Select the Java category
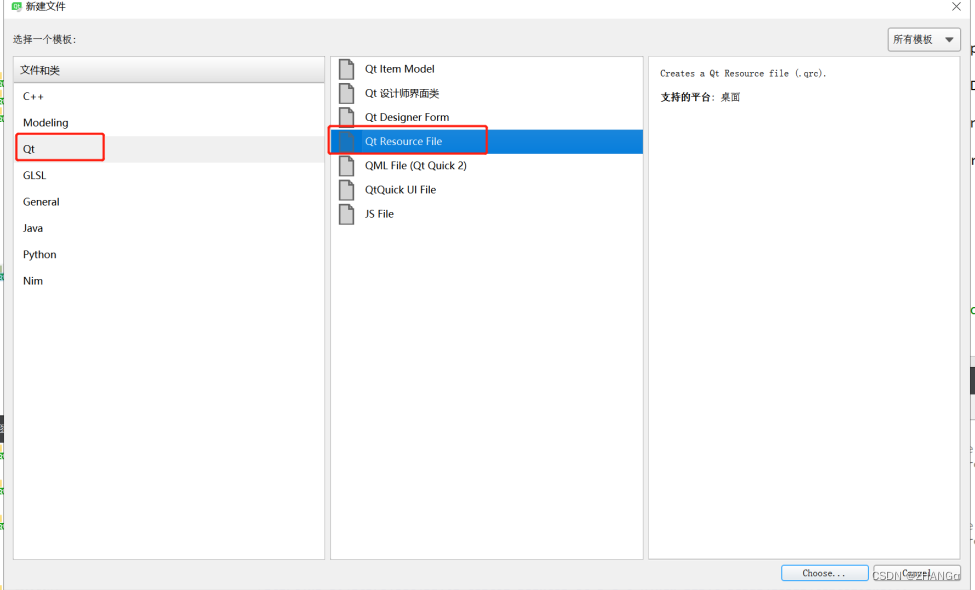Screen dimensions: 975x590 [169, 228]
